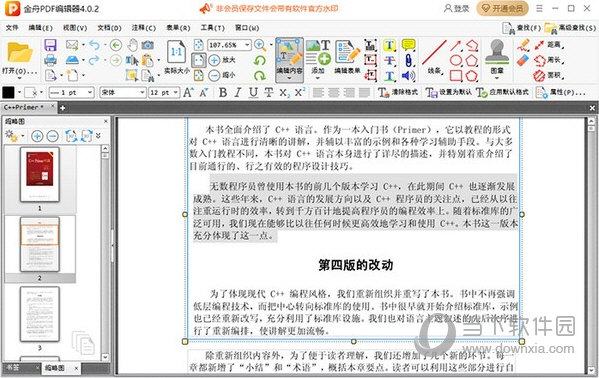Click the 设置为默认 set as default button

[x=449, y=92]
